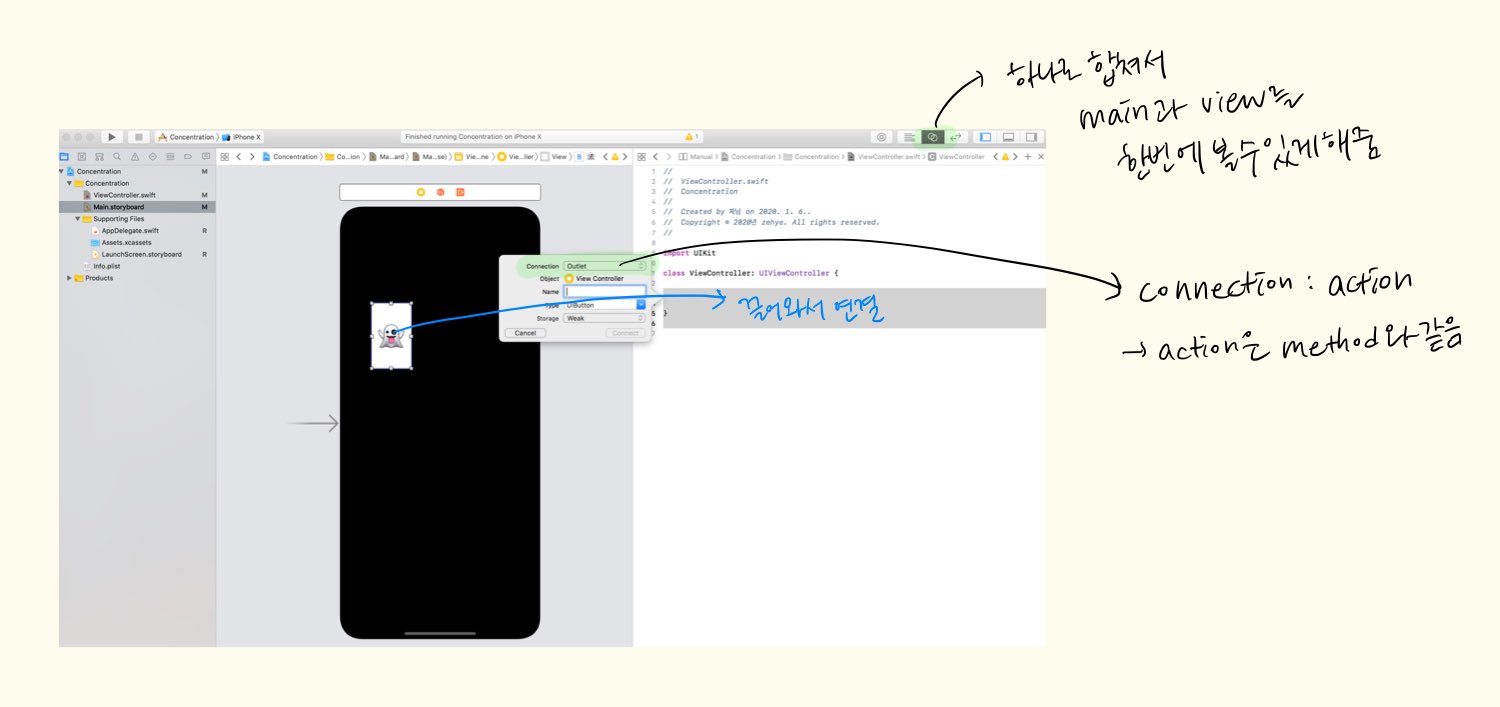This screenshot has width=1500, height=707.
Task: Open the Find navigator magnifier icon
Action: coord(117,157)
